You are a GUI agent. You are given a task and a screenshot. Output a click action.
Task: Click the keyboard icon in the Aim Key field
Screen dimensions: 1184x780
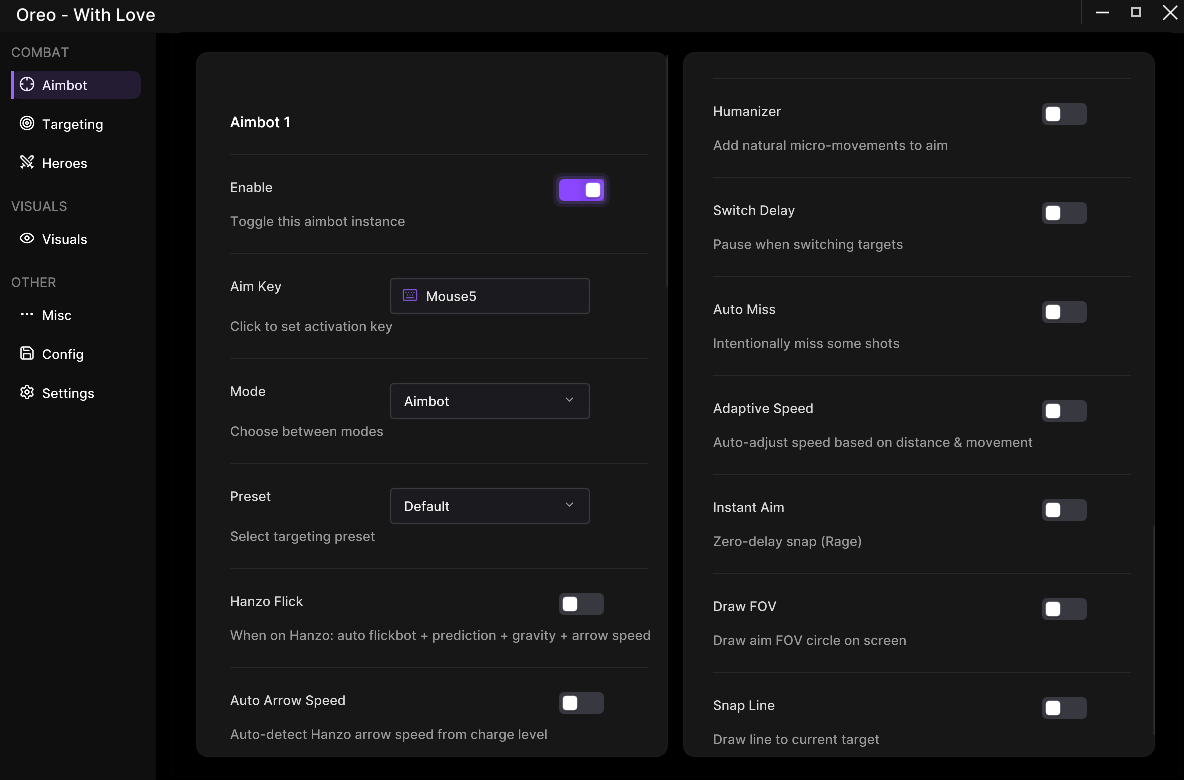[x=410, y=296]
